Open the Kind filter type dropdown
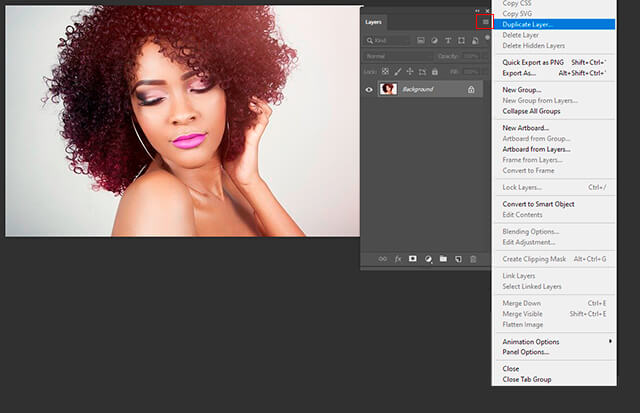 point(387,40)
